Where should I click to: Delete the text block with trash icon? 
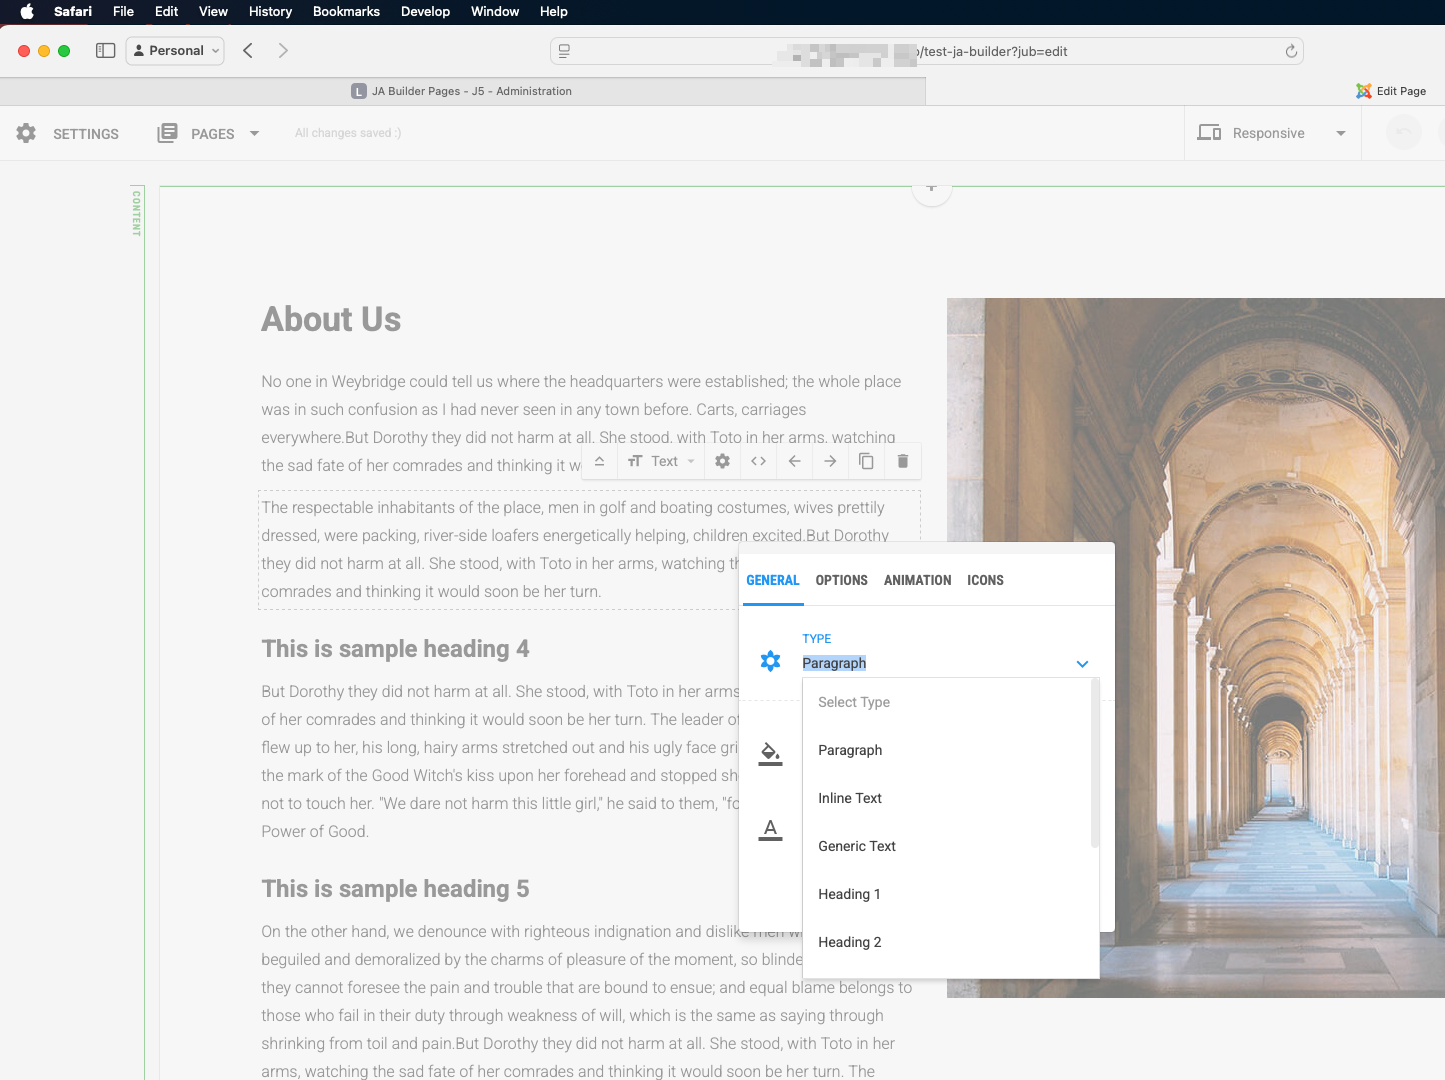coord(902,461)
